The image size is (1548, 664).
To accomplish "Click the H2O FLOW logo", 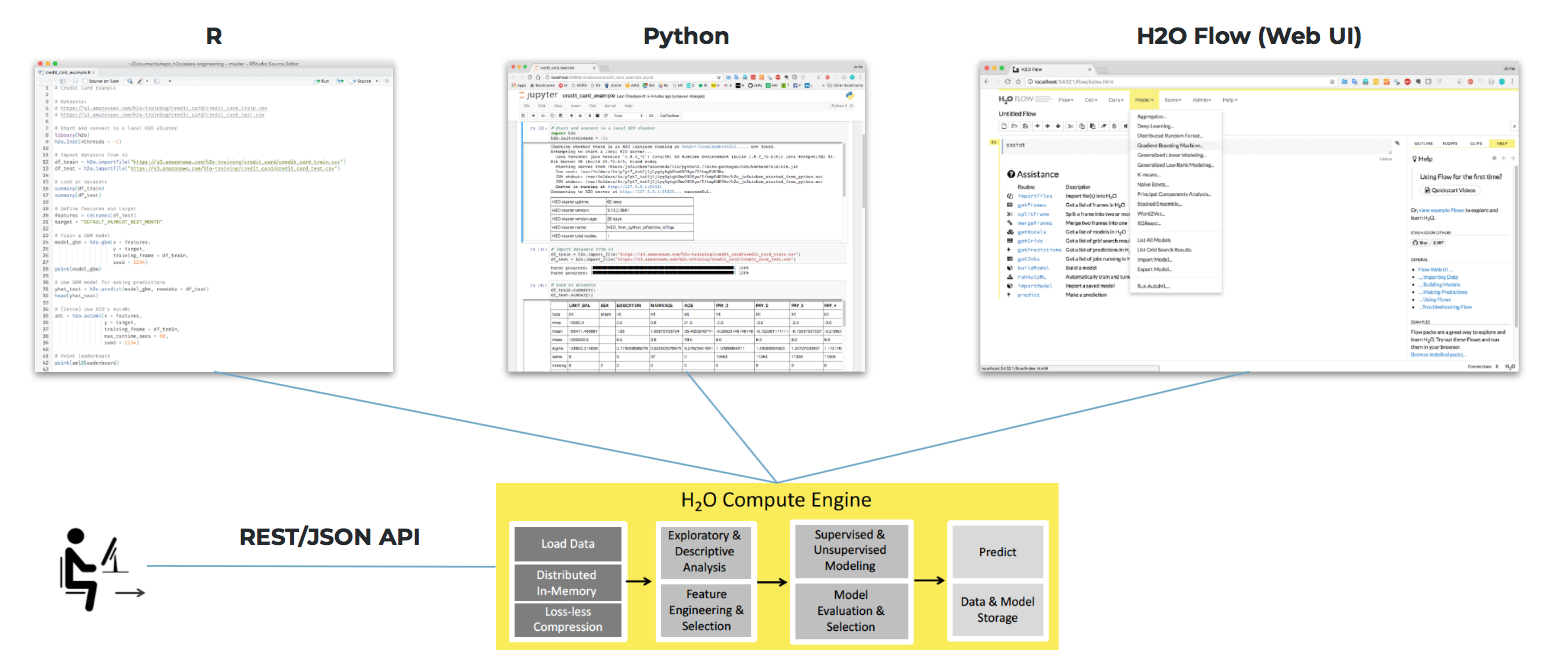I will coord(1026,100).
